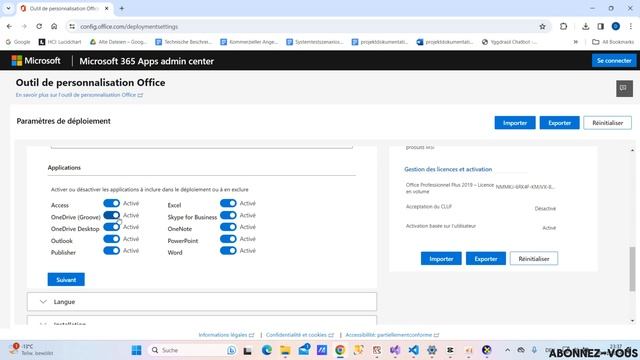Open the Accessibilité: partiellement conforme link
Image resolution: width=640 pixels, height=360 pixels.
pos(392,335)
